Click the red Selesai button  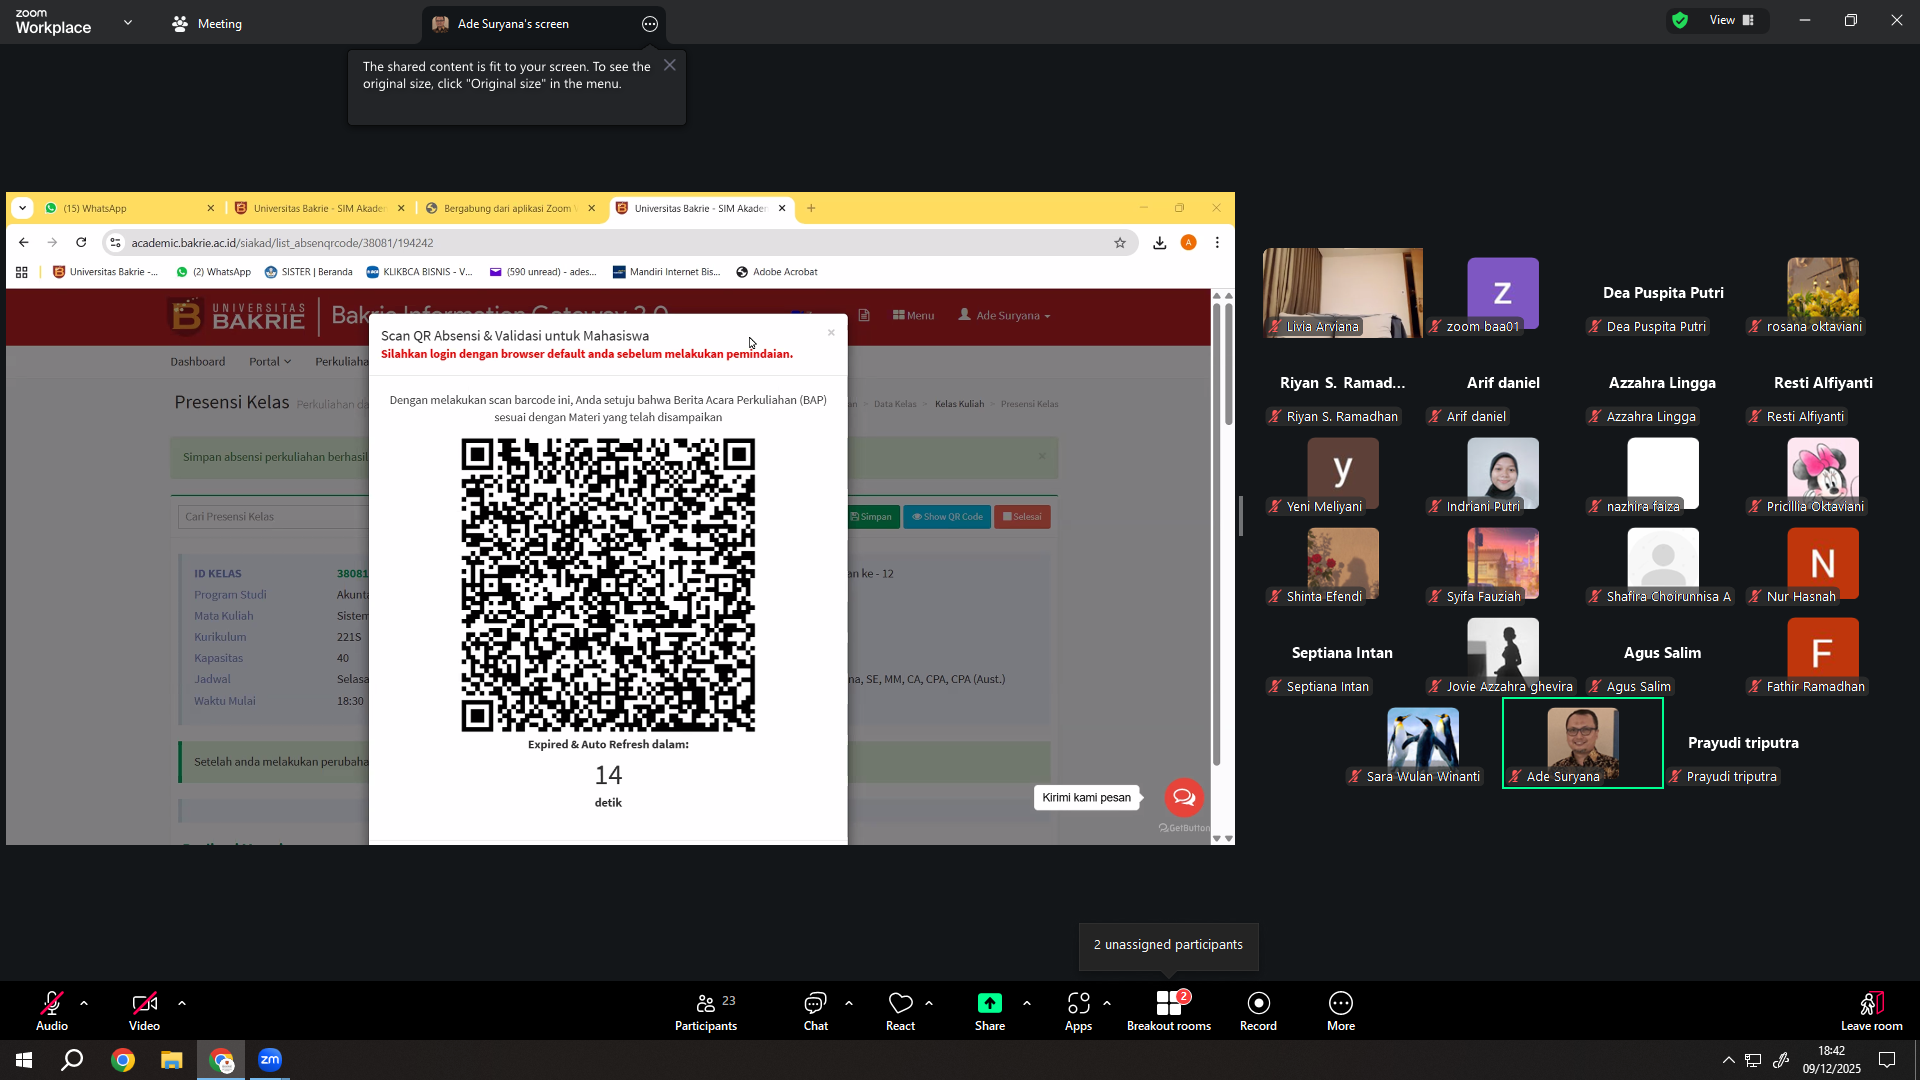[x=1022, y=517]
